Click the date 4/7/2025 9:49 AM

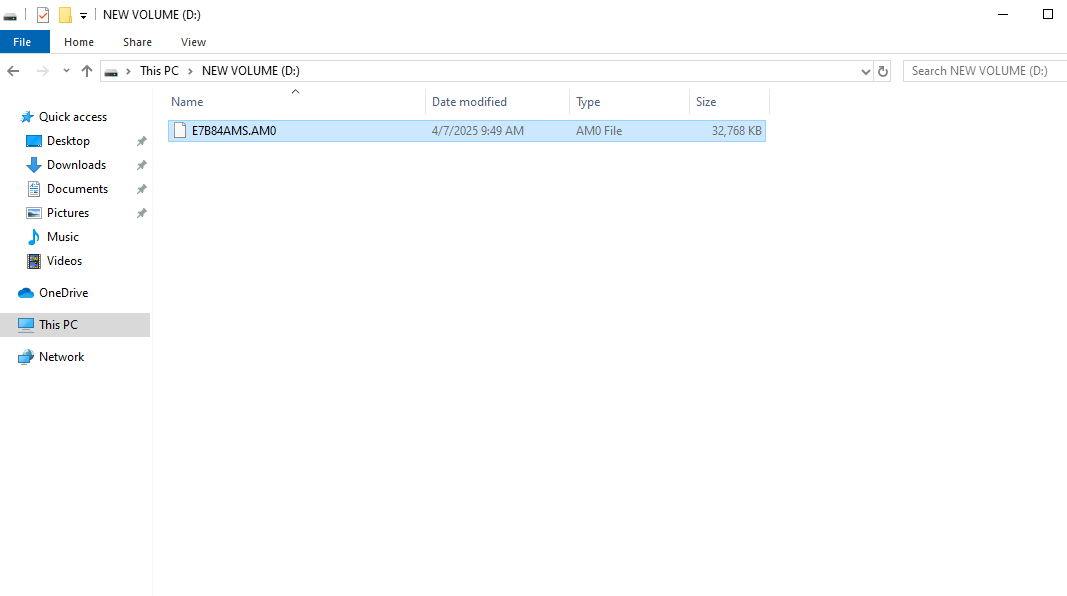click(x=478, y=131)
